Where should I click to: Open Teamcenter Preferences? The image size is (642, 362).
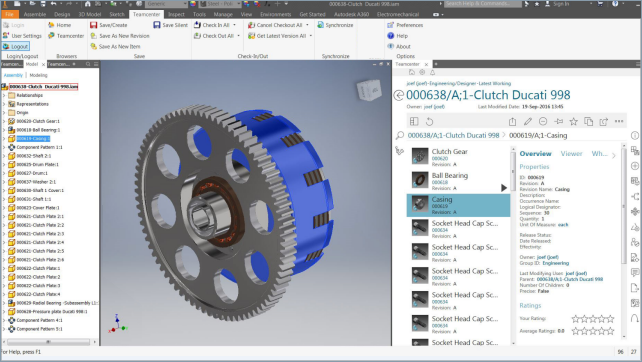(405, 25)
